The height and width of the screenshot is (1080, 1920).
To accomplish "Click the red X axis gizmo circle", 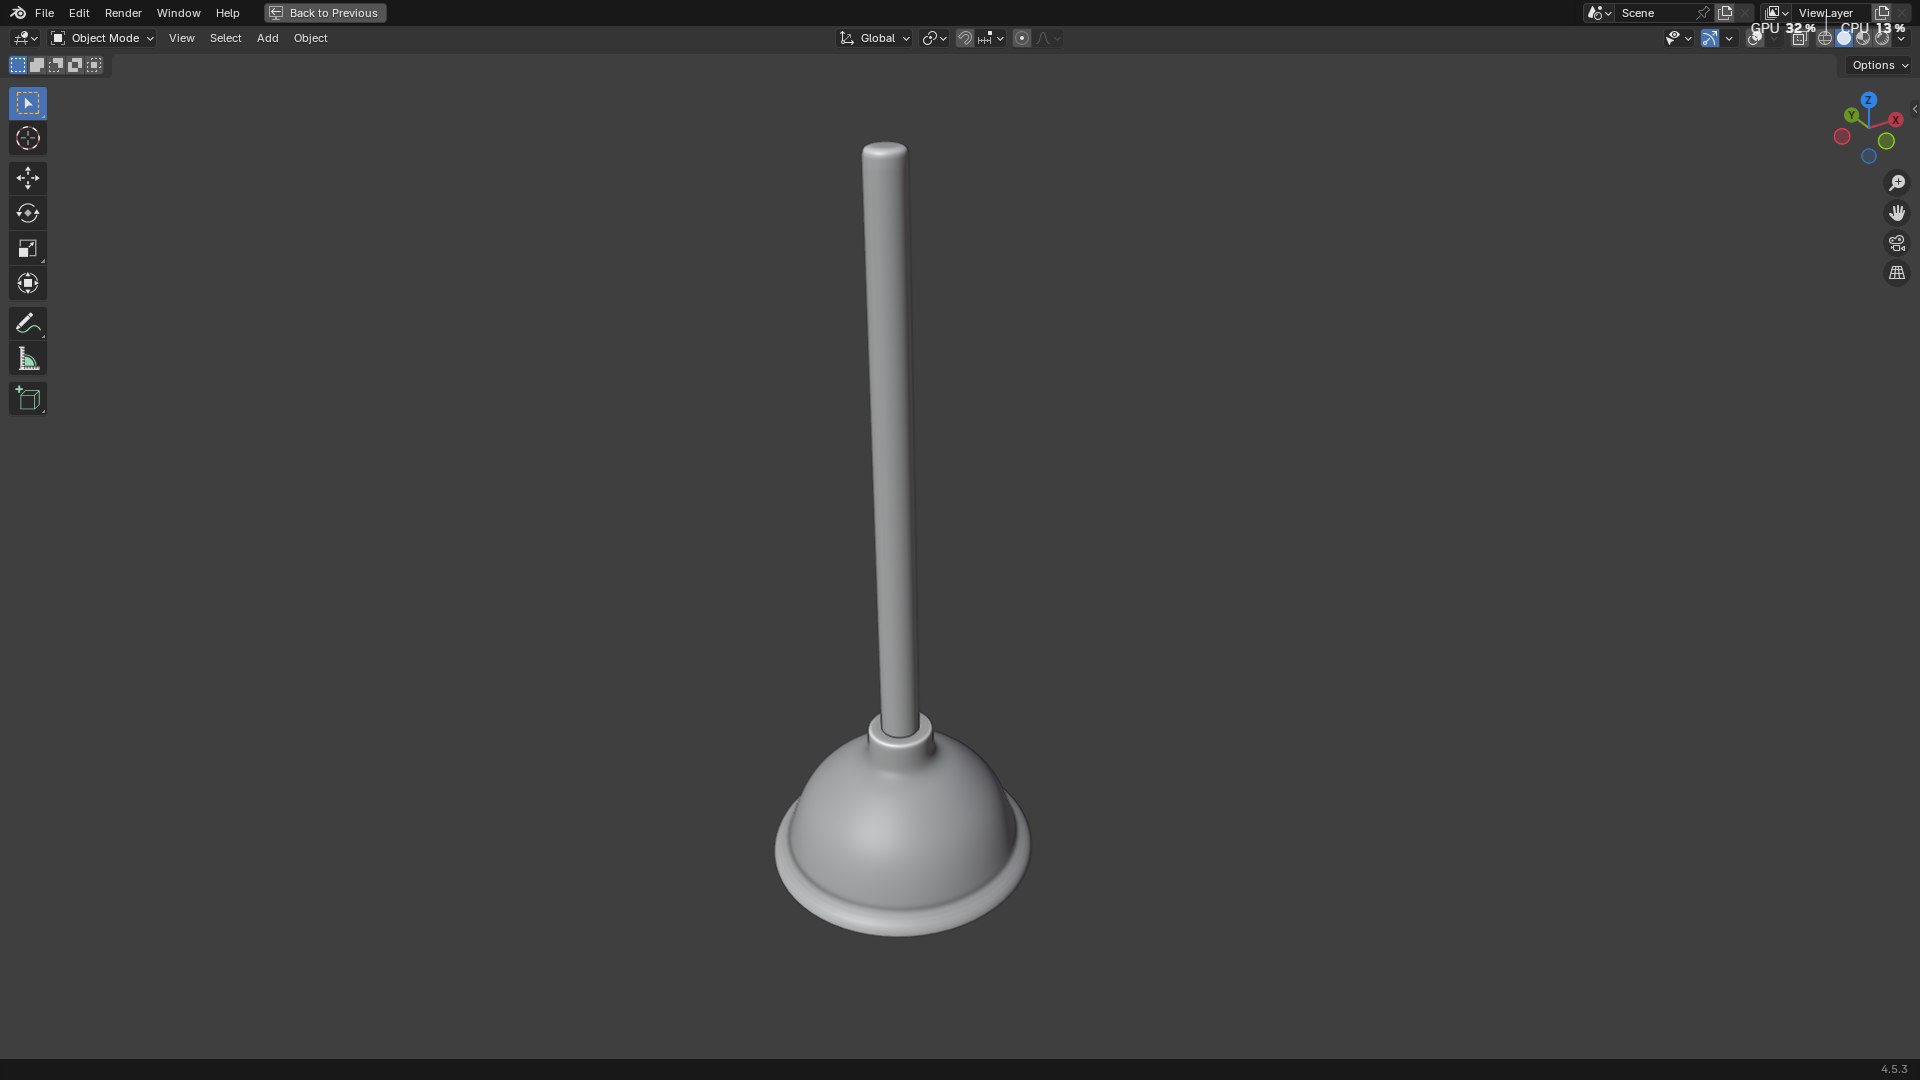I will pos(1895,120).
